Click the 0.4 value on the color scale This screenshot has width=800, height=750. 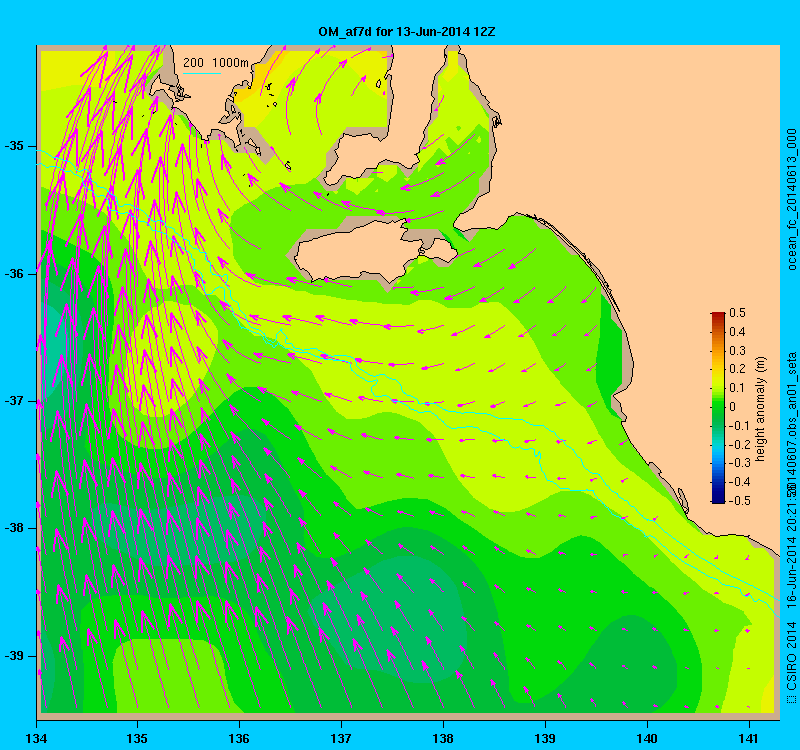737,332
